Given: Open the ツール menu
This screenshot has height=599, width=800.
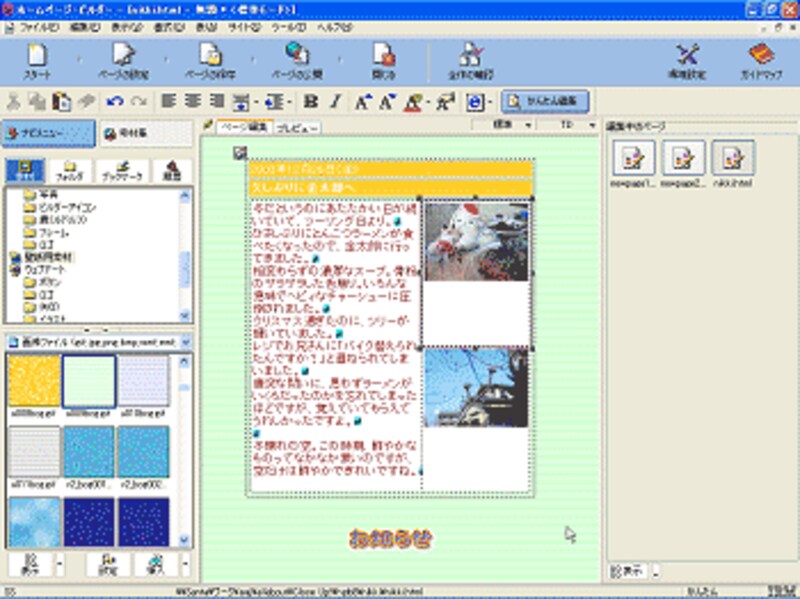Looking at the screenshot, I should pos(288,28).
